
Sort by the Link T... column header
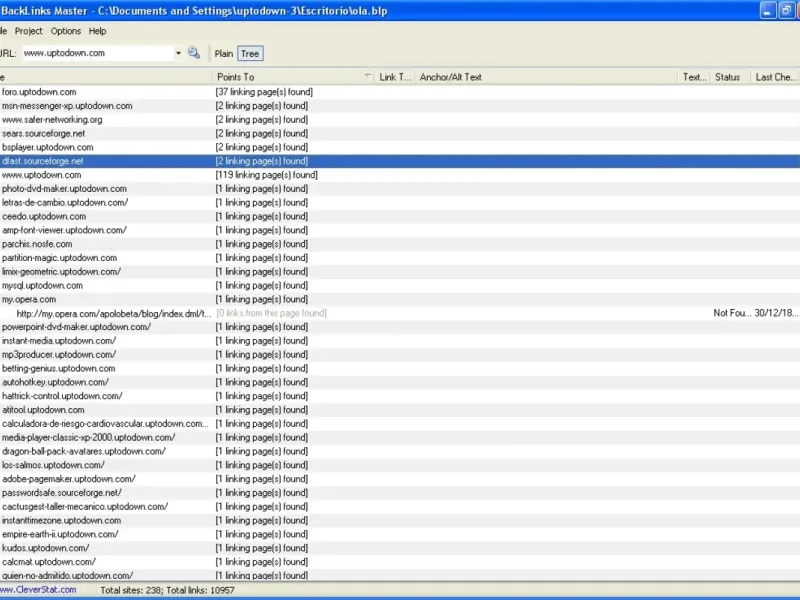pyautogui.click(x=395, y=77)
